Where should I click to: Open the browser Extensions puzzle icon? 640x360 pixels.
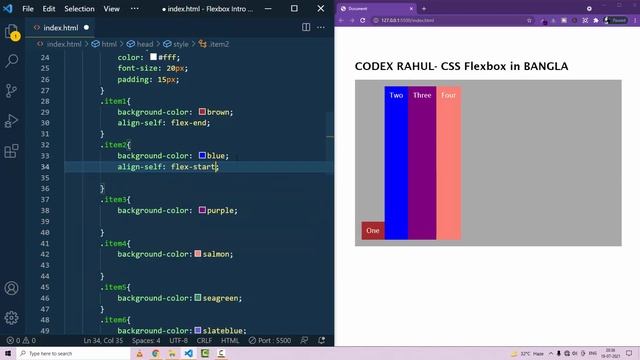(596, 20)
